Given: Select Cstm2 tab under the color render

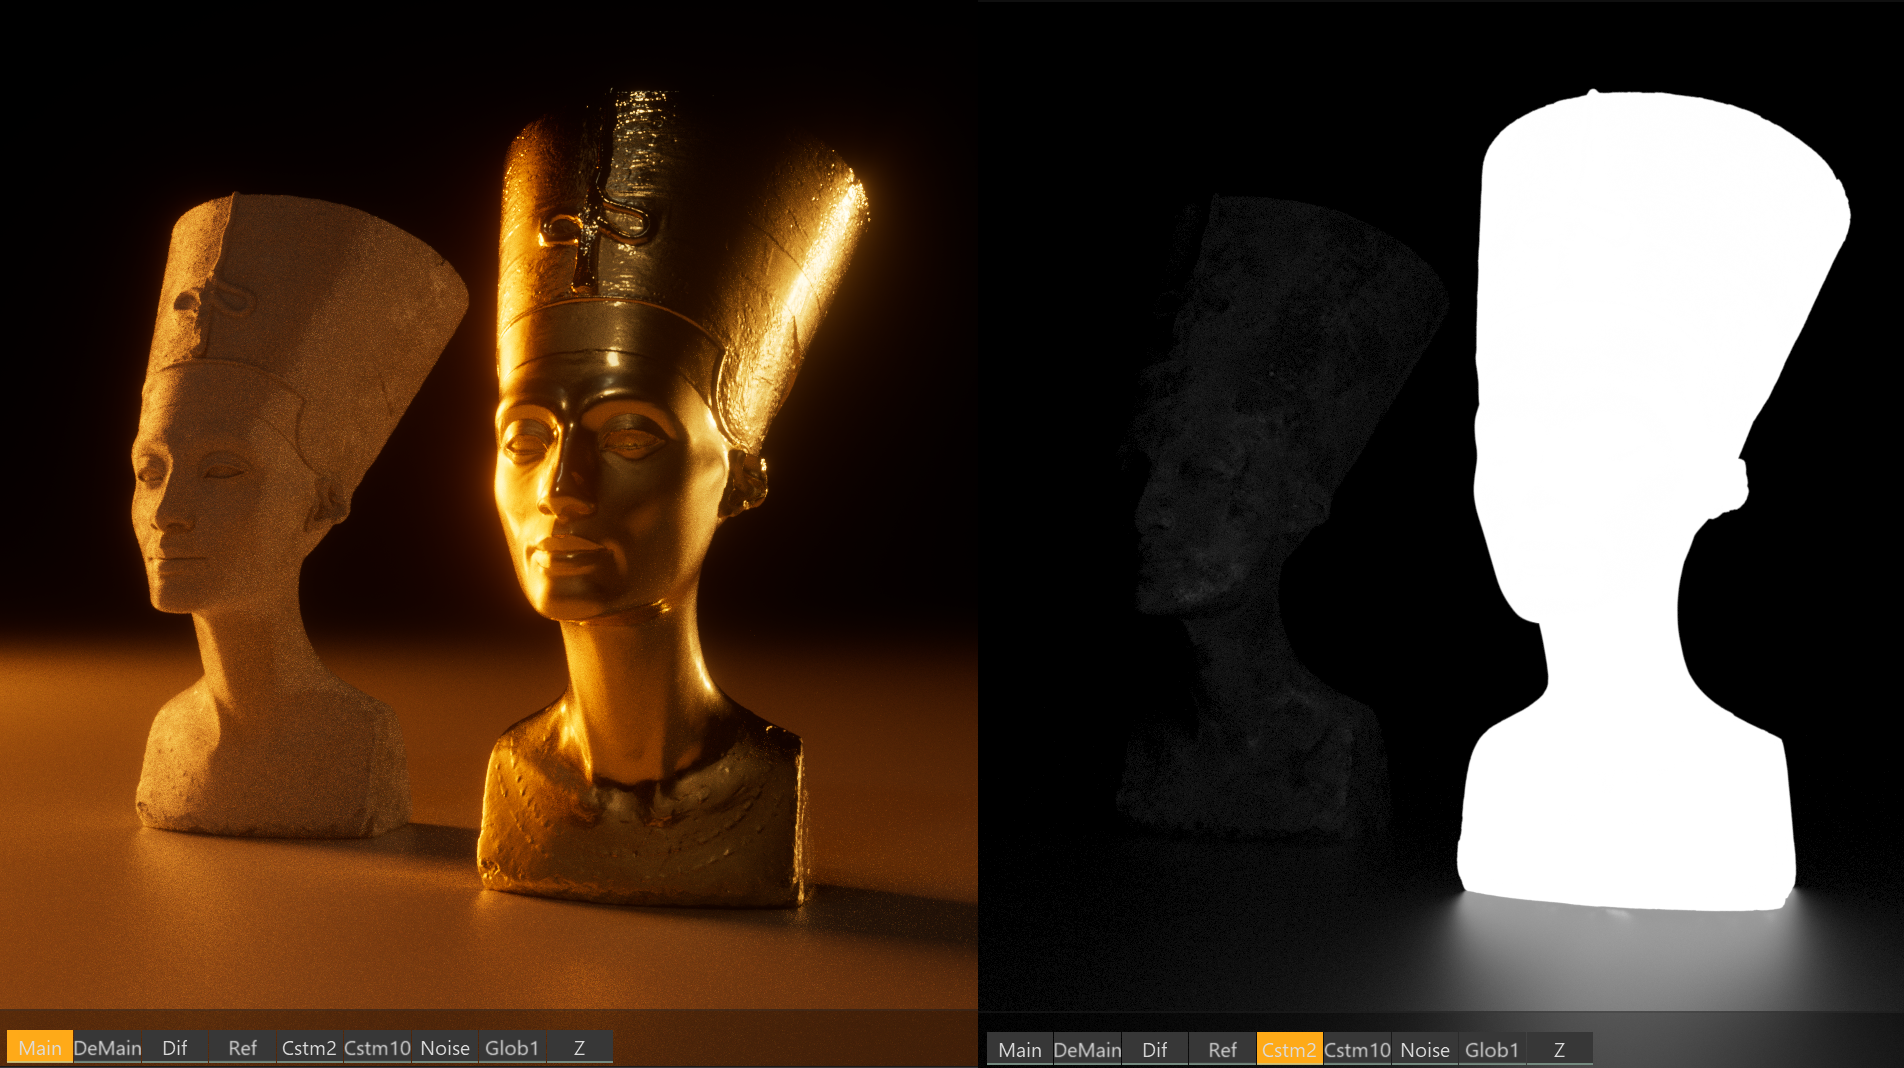Looking at the screenshot, I should [309, 1047].
